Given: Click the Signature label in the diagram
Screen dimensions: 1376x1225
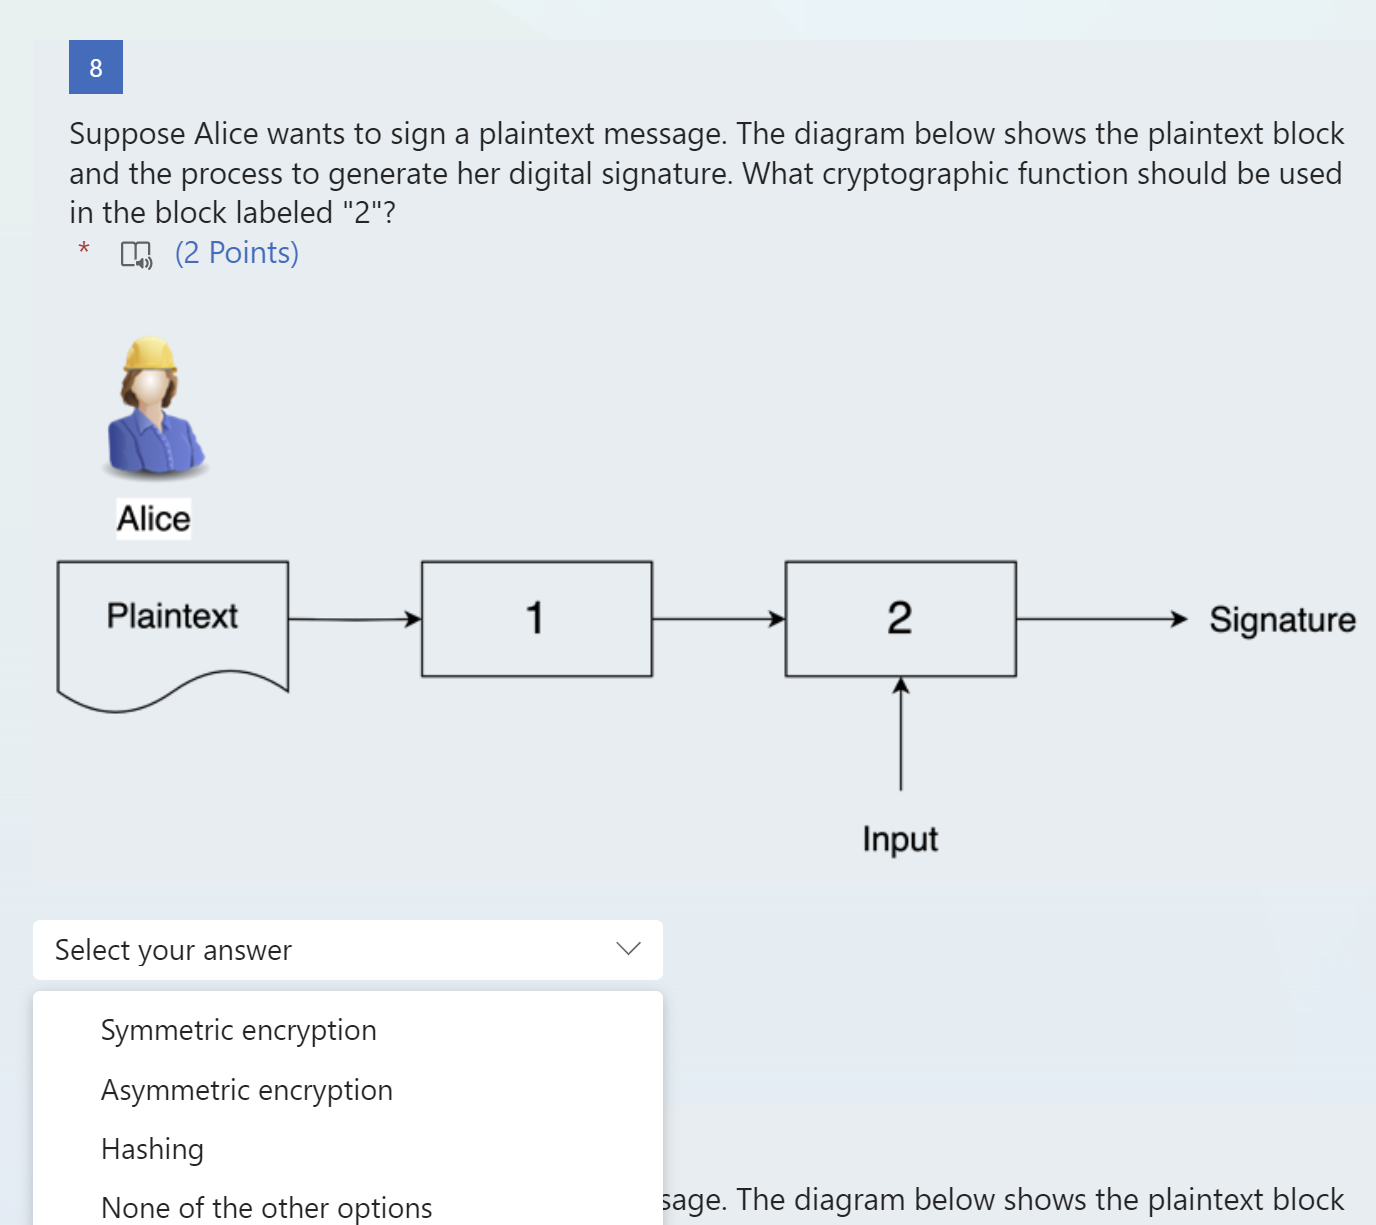Looking at the screenshot, I should [x=1283, y=620].
